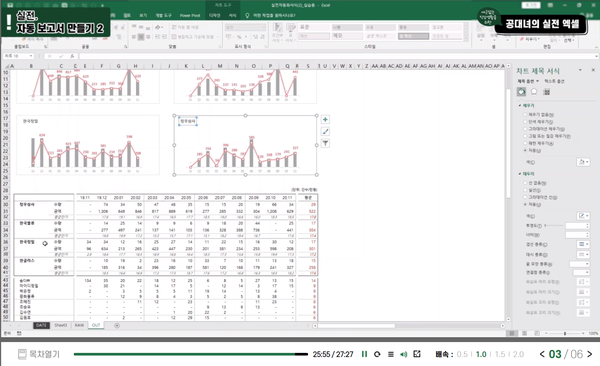Click the insert function fx icon
Image resolution: width=600 pixels, height=366 pixels.
[x=72, y=56]
